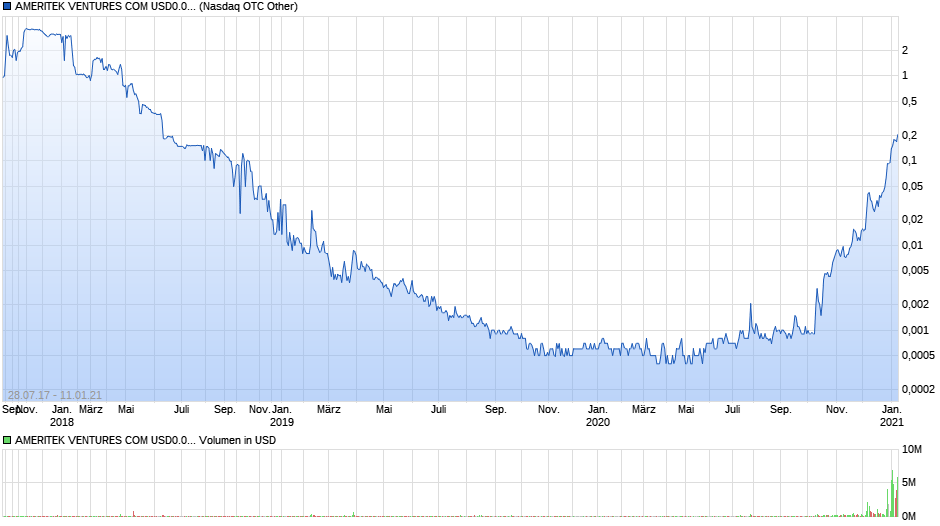Click the price axis label 0,02
Screen dimensions: 940x526
[x=912, y=220]
